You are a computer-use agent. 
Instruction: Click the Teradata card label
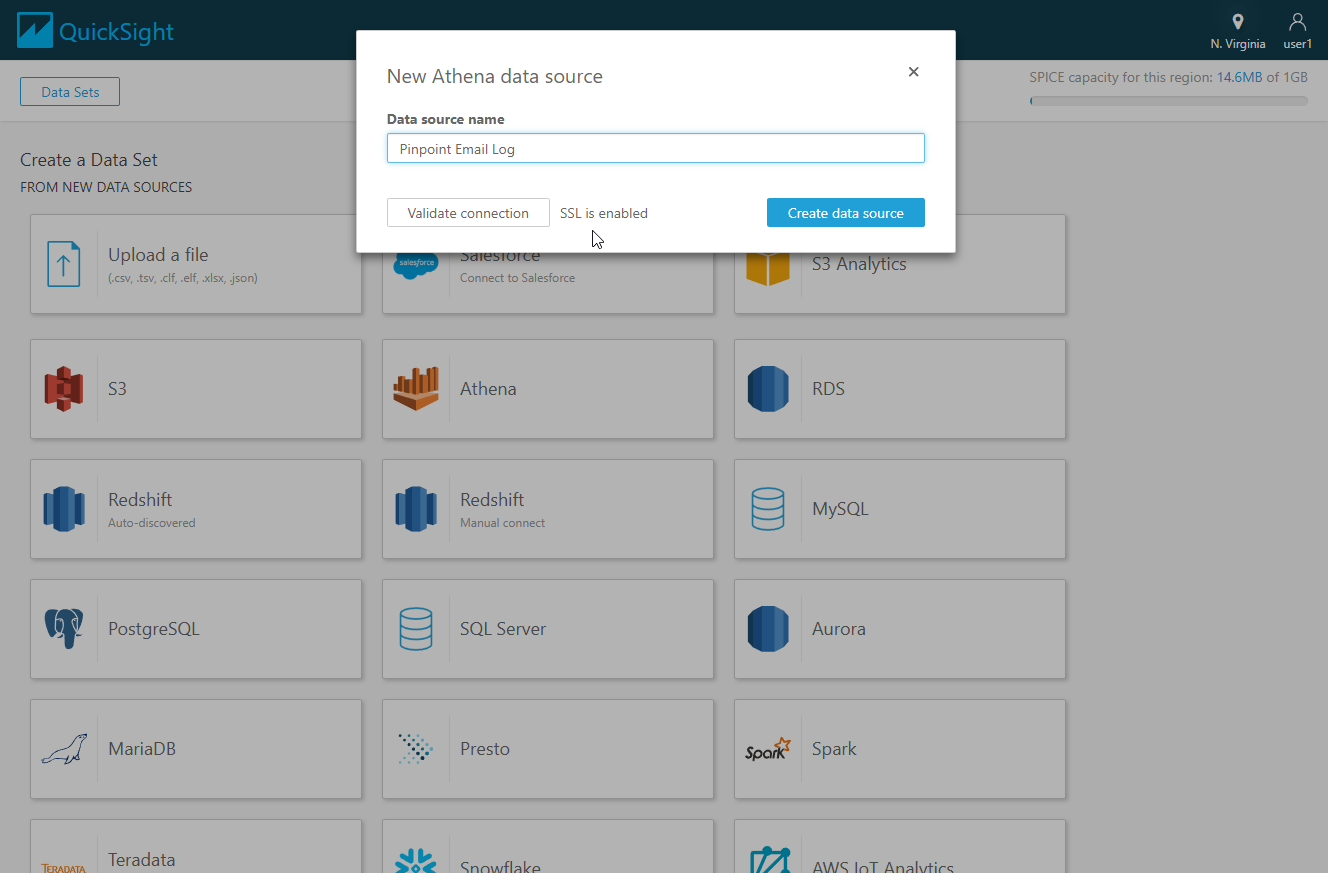pos(142,860)
